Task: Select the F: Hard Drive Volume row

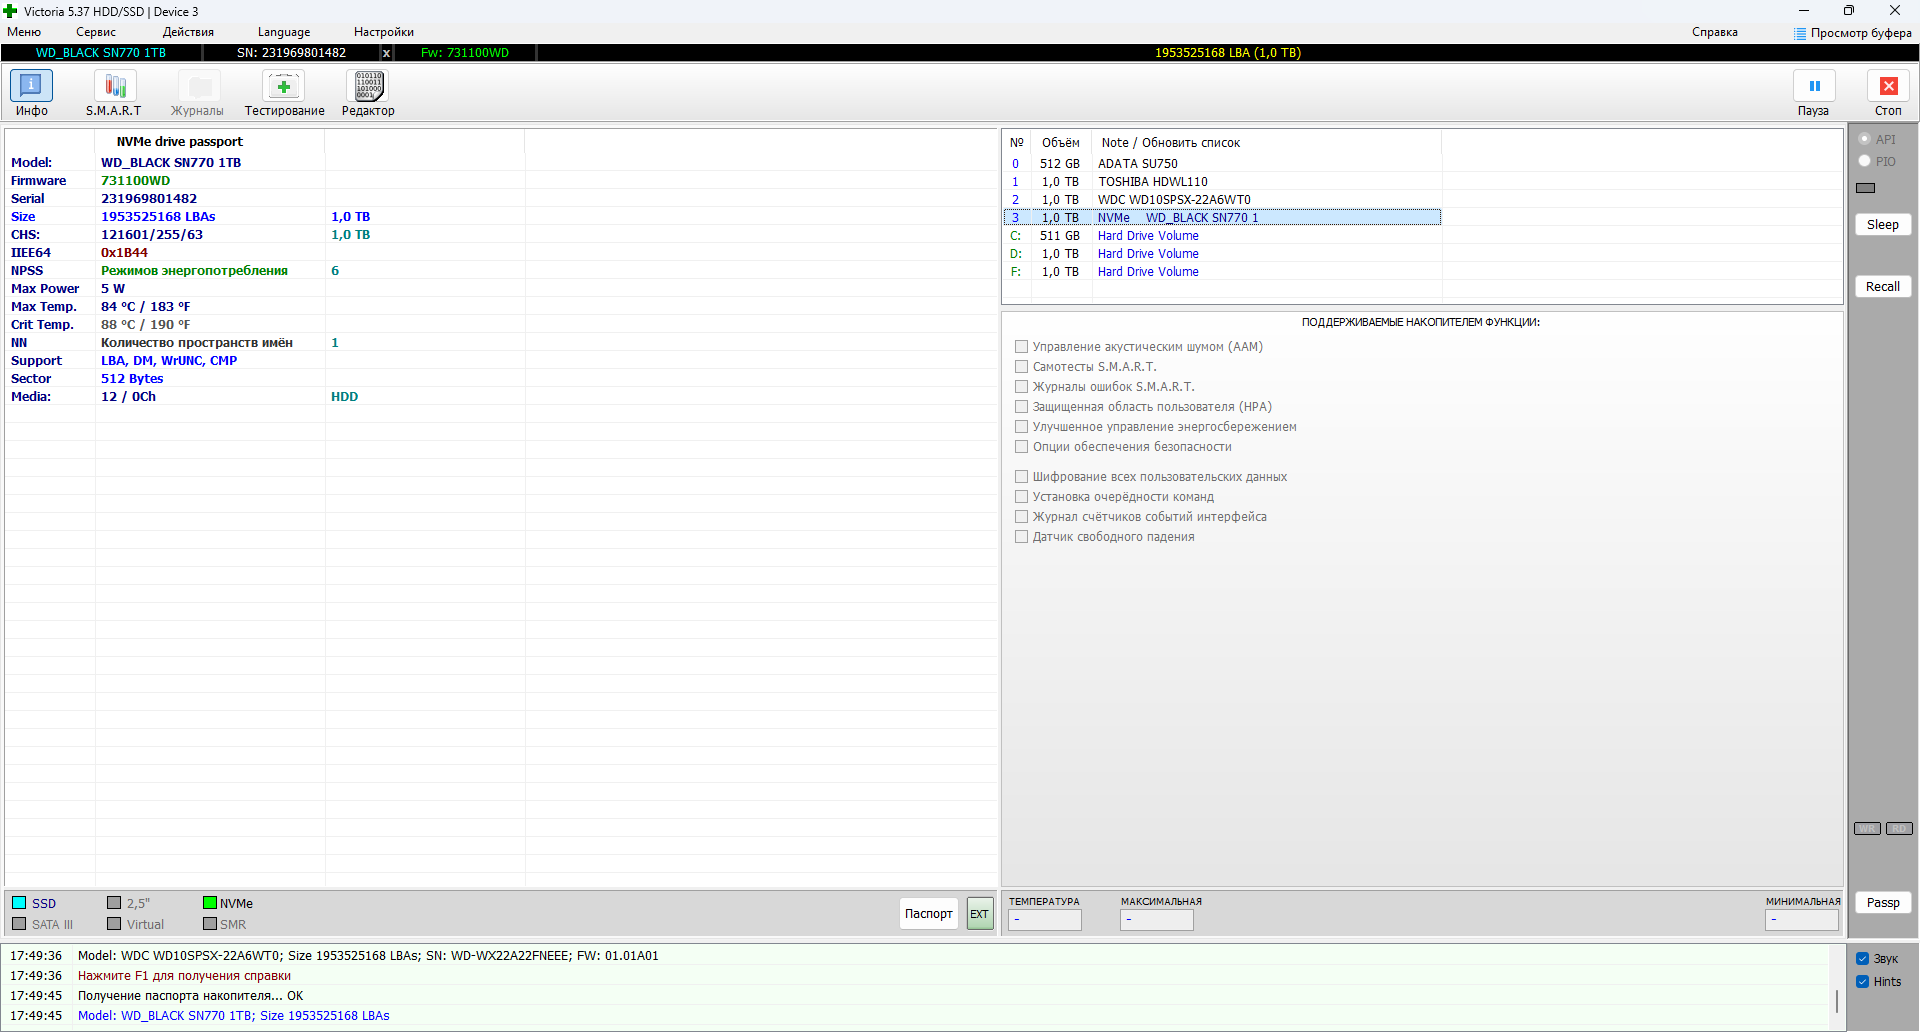Action: (1222, 272)
